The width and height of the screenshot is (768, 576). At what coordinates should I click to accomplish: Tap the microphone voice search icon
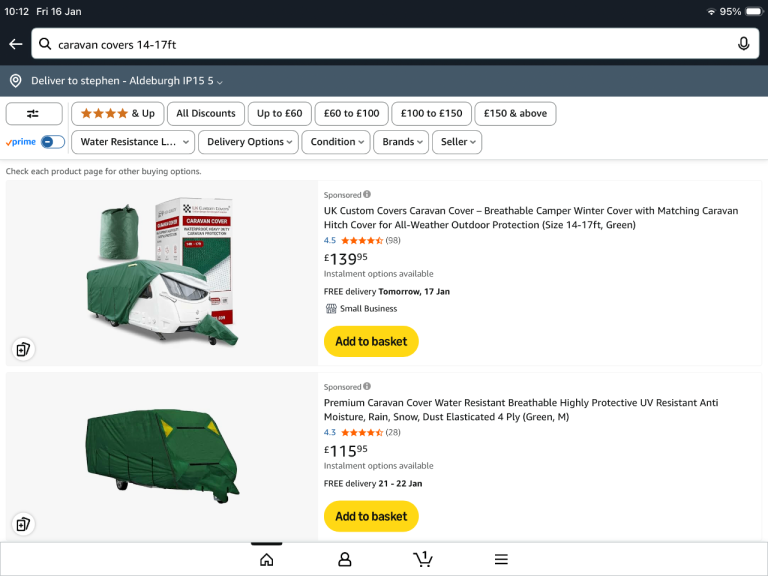coord(743,44)
